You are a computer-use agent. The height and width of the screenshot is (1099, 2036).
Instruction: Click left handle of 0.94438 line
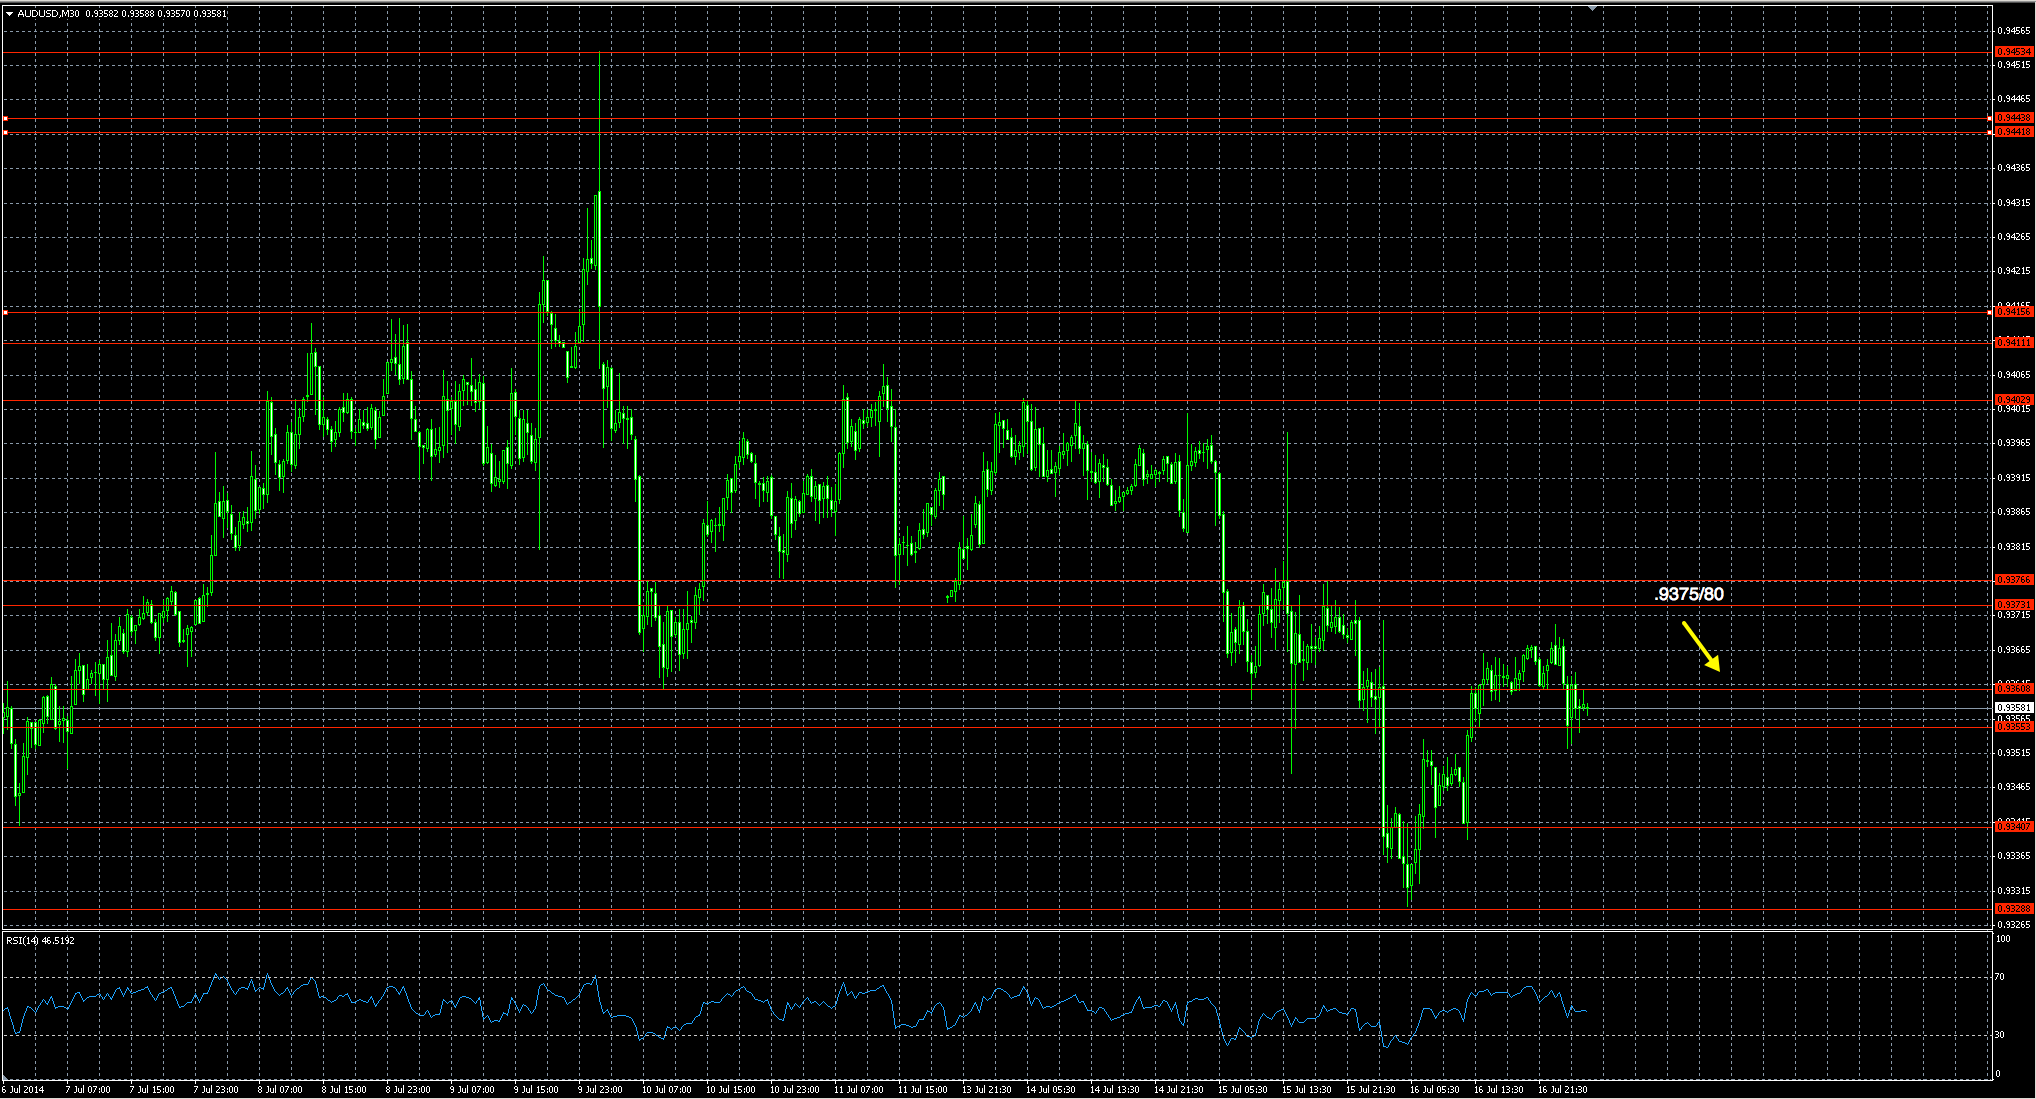(x=5, y=119)
